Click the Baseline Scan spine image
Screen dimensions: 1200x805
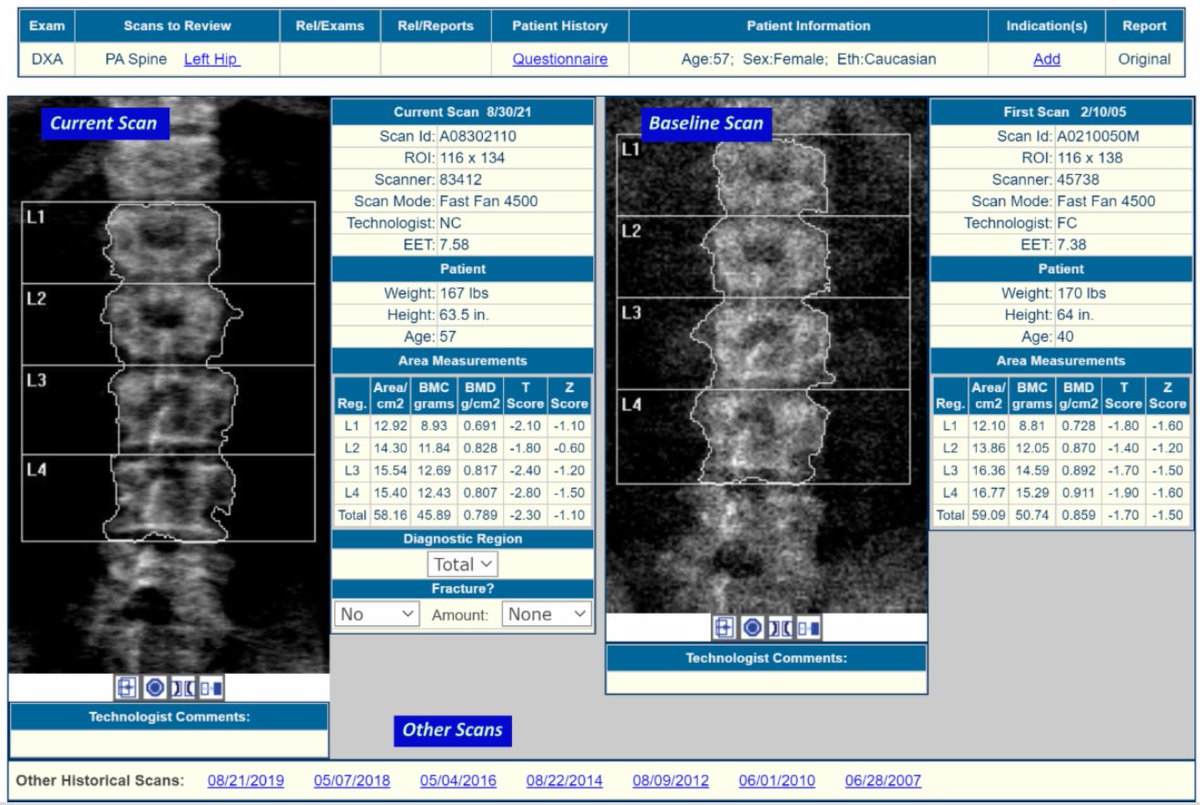click(x=766, y=355)
